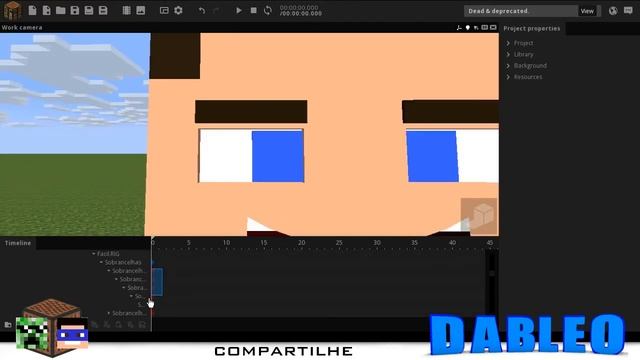Redo the last undone action
Screen dimensions: 640x360
click(216, 10)
